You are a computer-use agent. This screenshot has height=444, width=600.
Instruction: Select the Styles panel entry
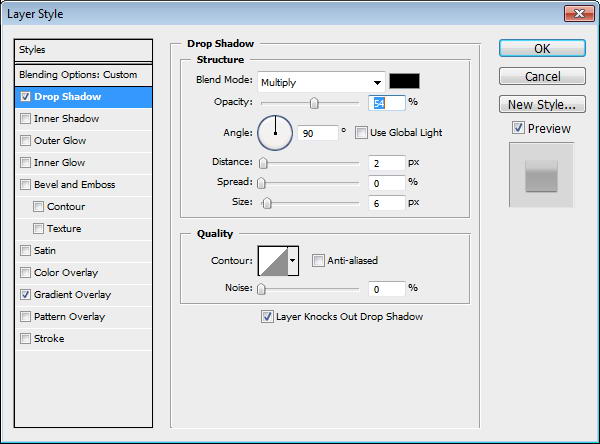click(x=83, y=50)
